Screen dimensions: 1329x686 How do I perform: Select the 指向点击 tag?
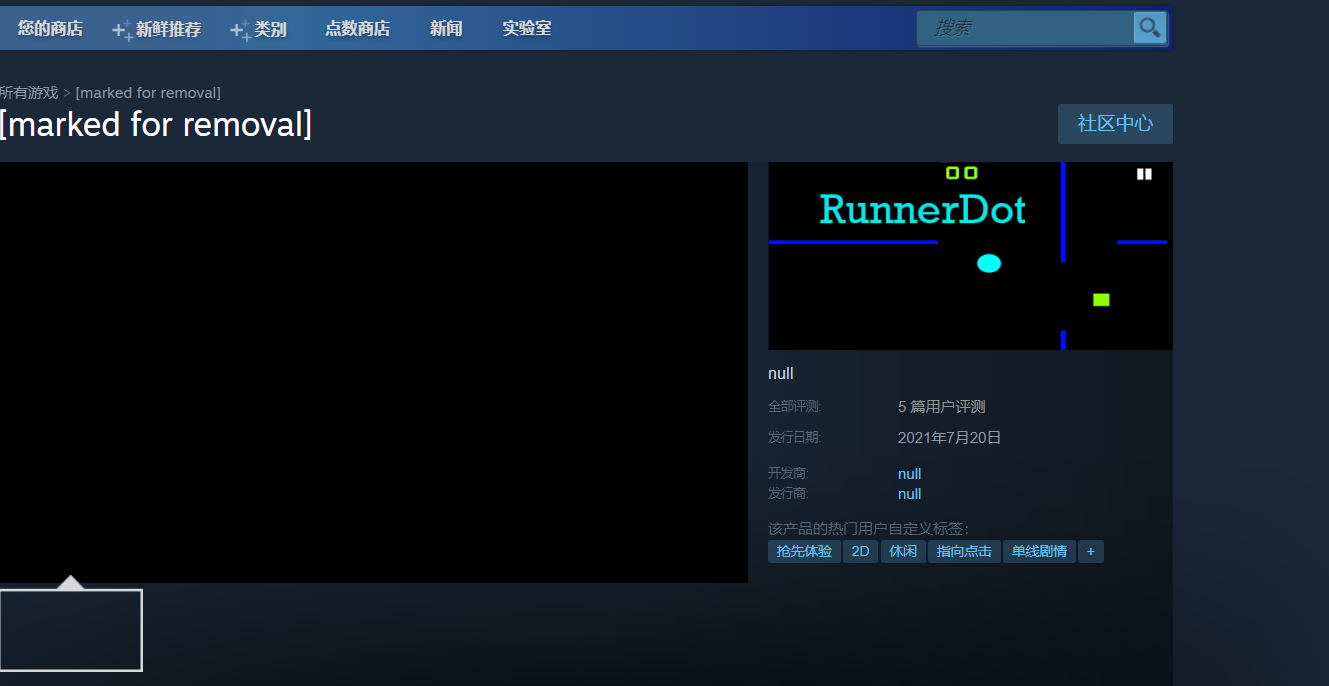[x=964, y=551]
